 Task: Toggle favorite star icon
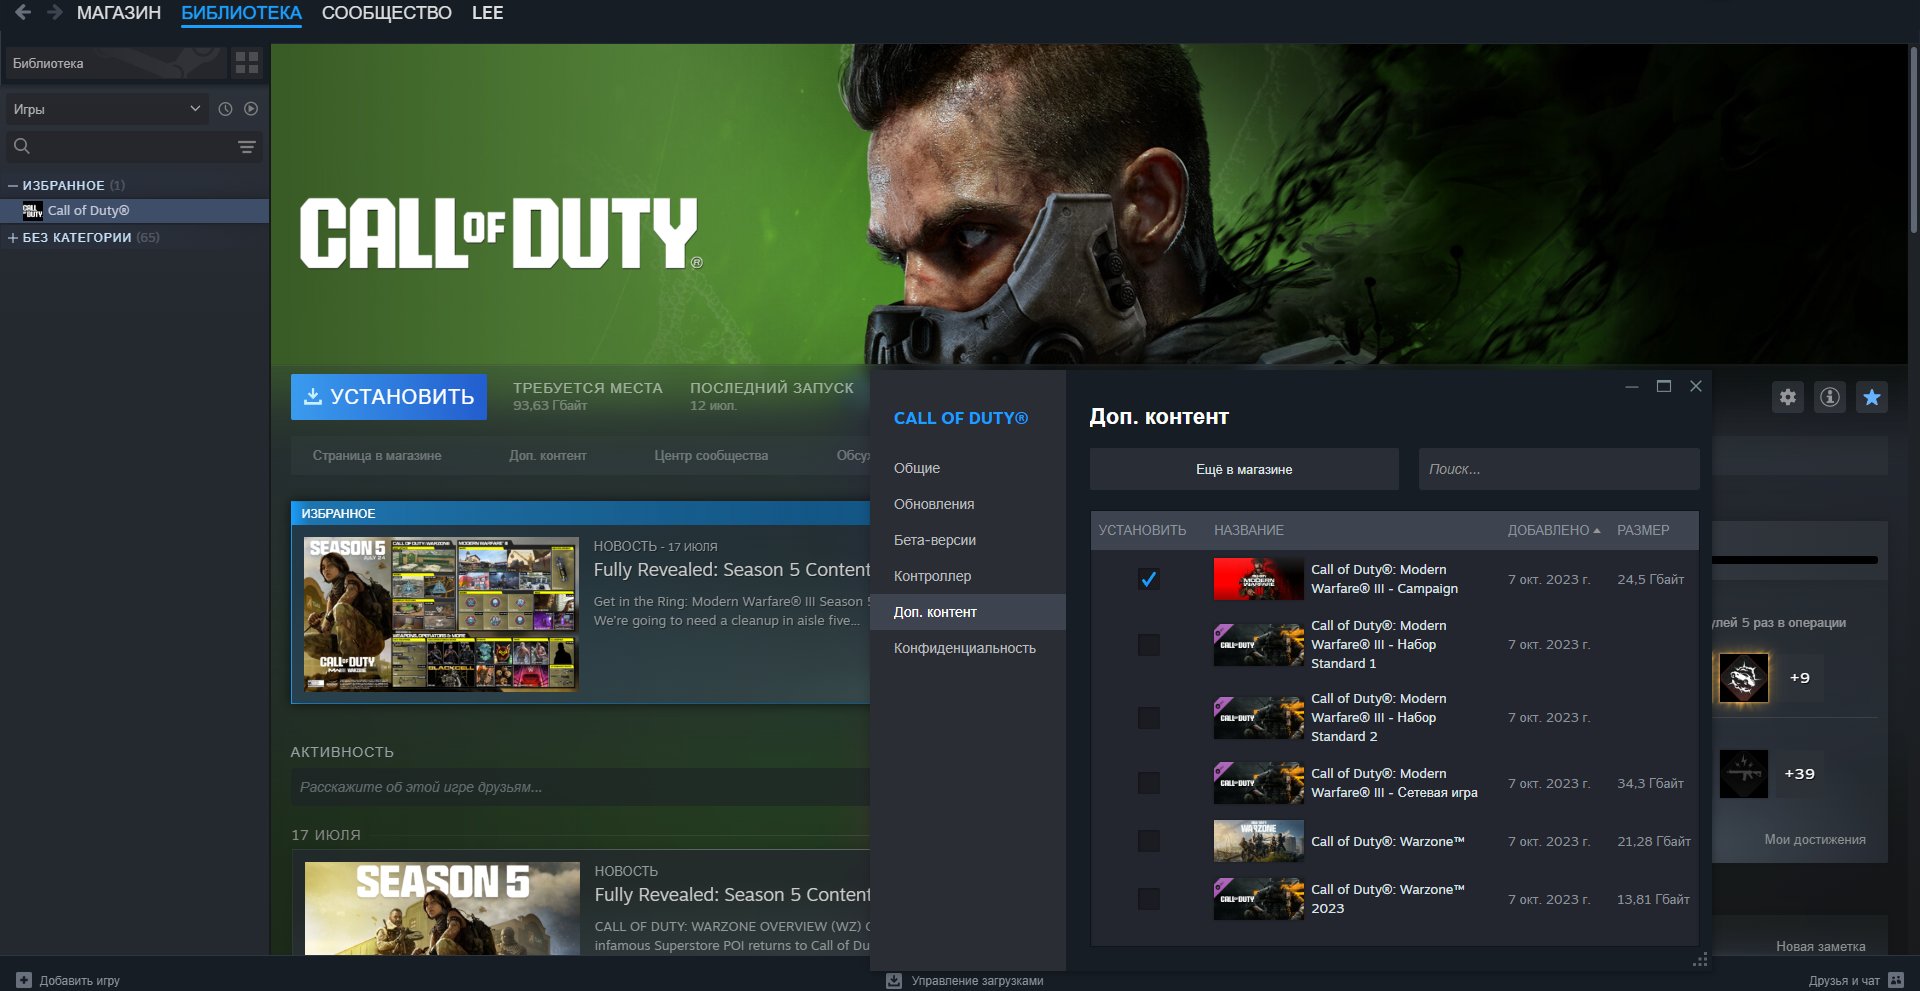1872,397
